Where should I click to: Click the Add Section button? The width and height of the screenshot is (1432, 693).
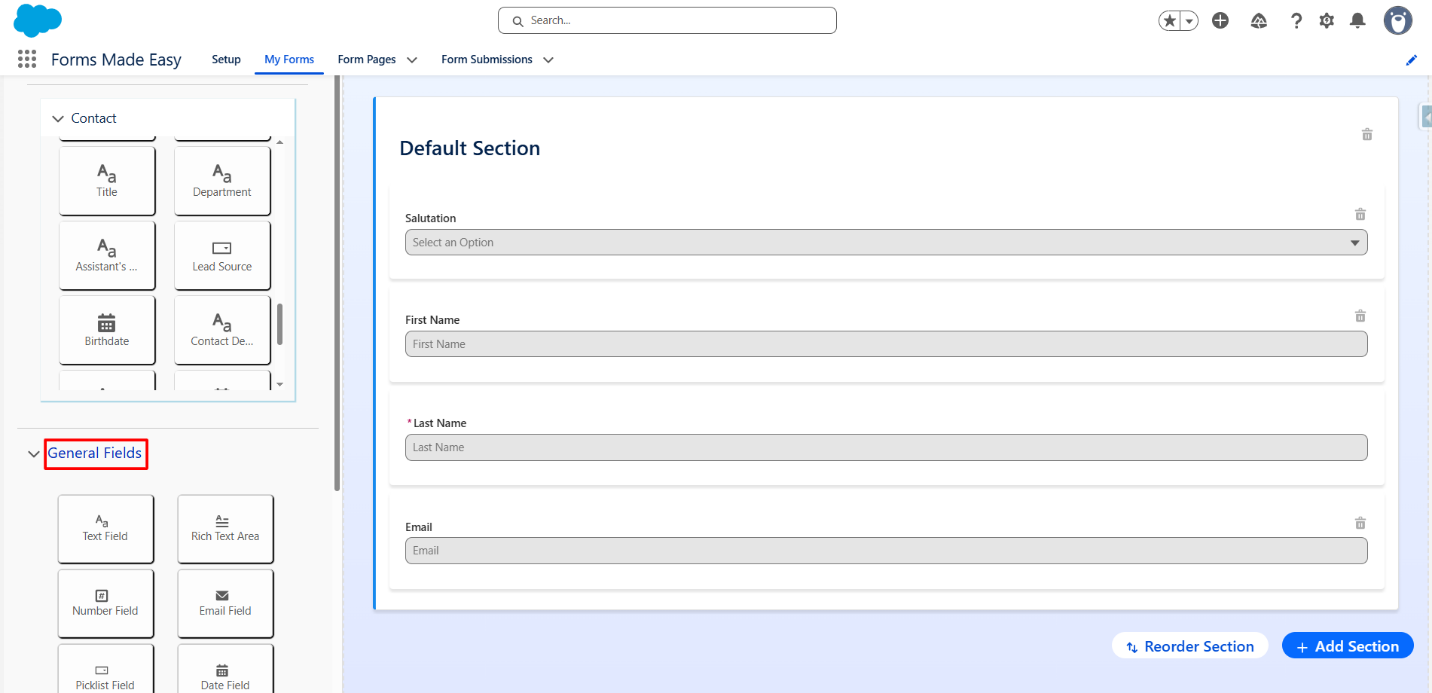click(x=1347, y=646)
